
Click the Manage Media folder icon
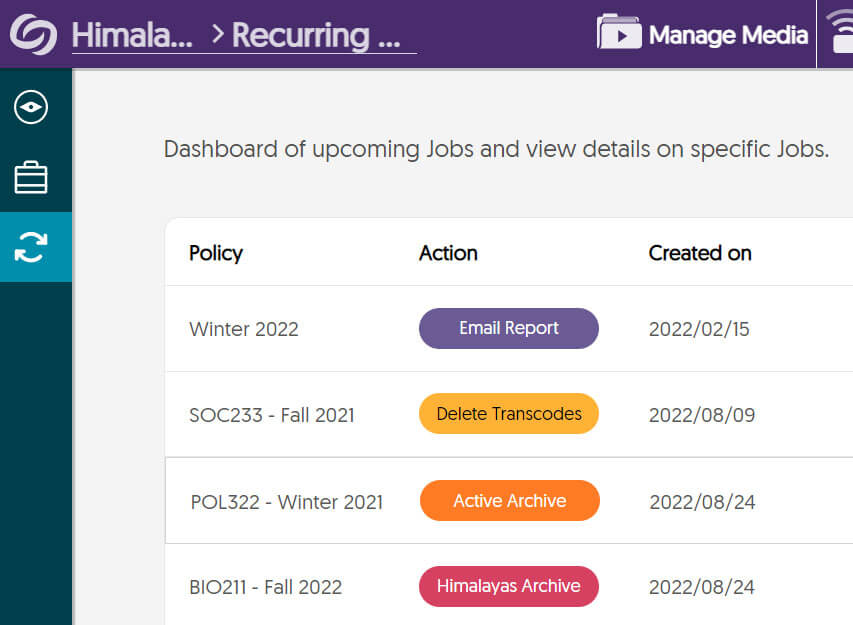pos(619,32)
